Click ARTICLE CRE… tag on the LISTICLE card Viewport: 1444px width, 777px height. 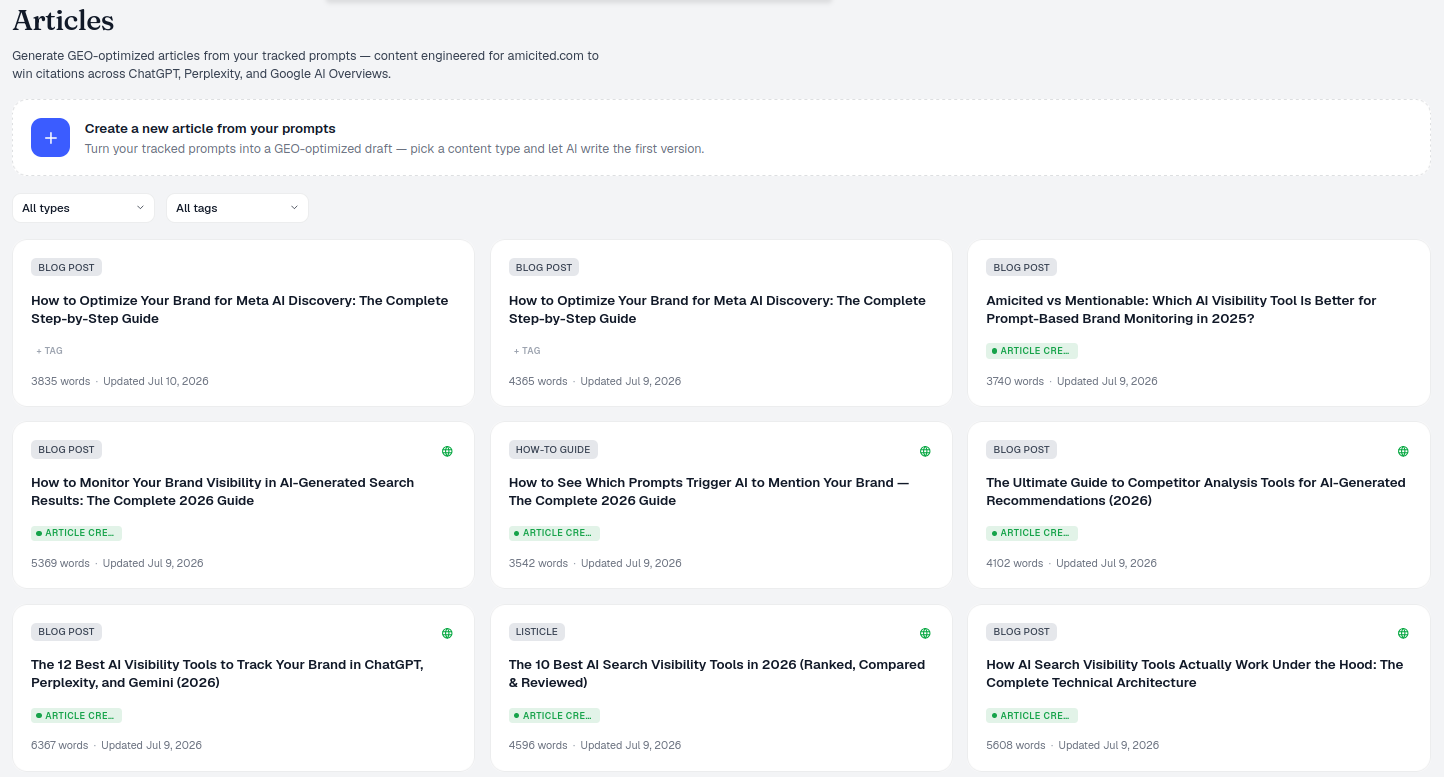[554, 715]
